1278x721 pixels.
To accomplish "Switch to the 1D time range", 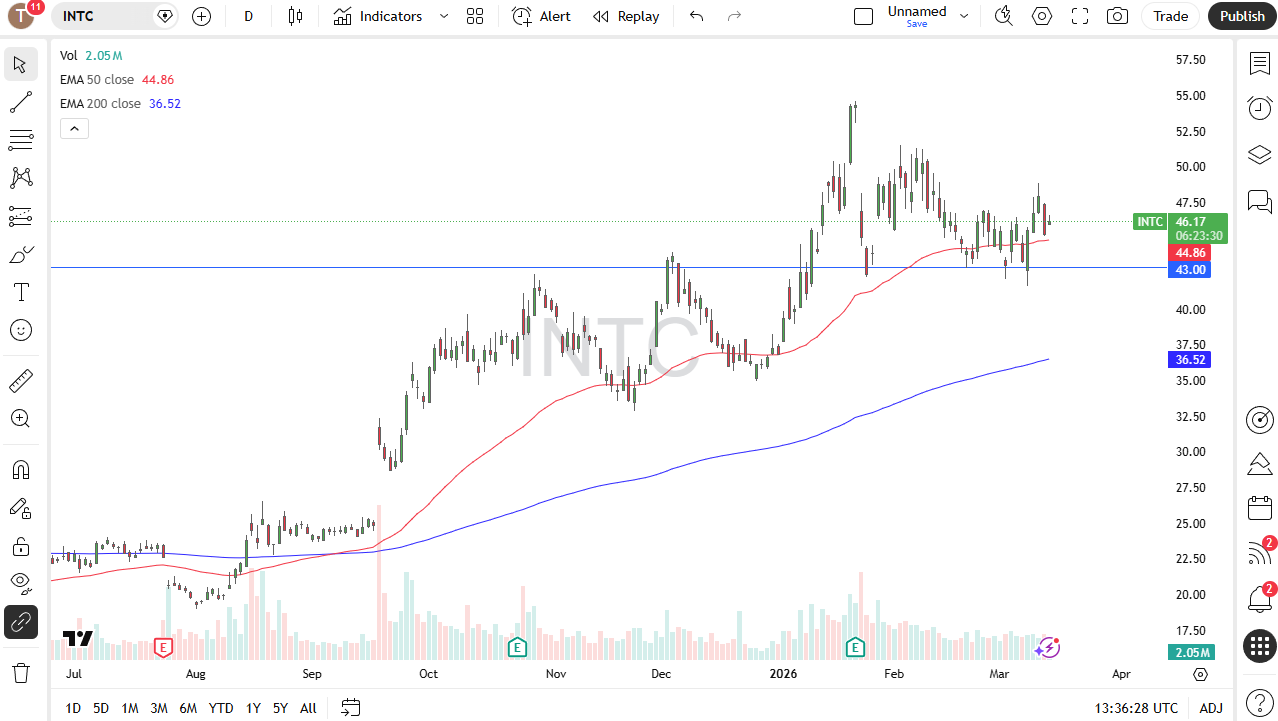I will (x=73, y=708).
